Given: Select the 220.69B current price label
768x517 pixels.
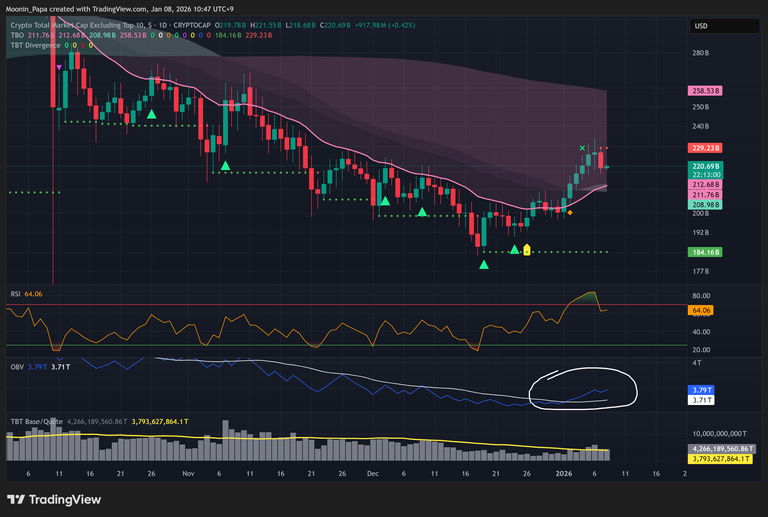Looking at the screenshot, I should [705, 166].
